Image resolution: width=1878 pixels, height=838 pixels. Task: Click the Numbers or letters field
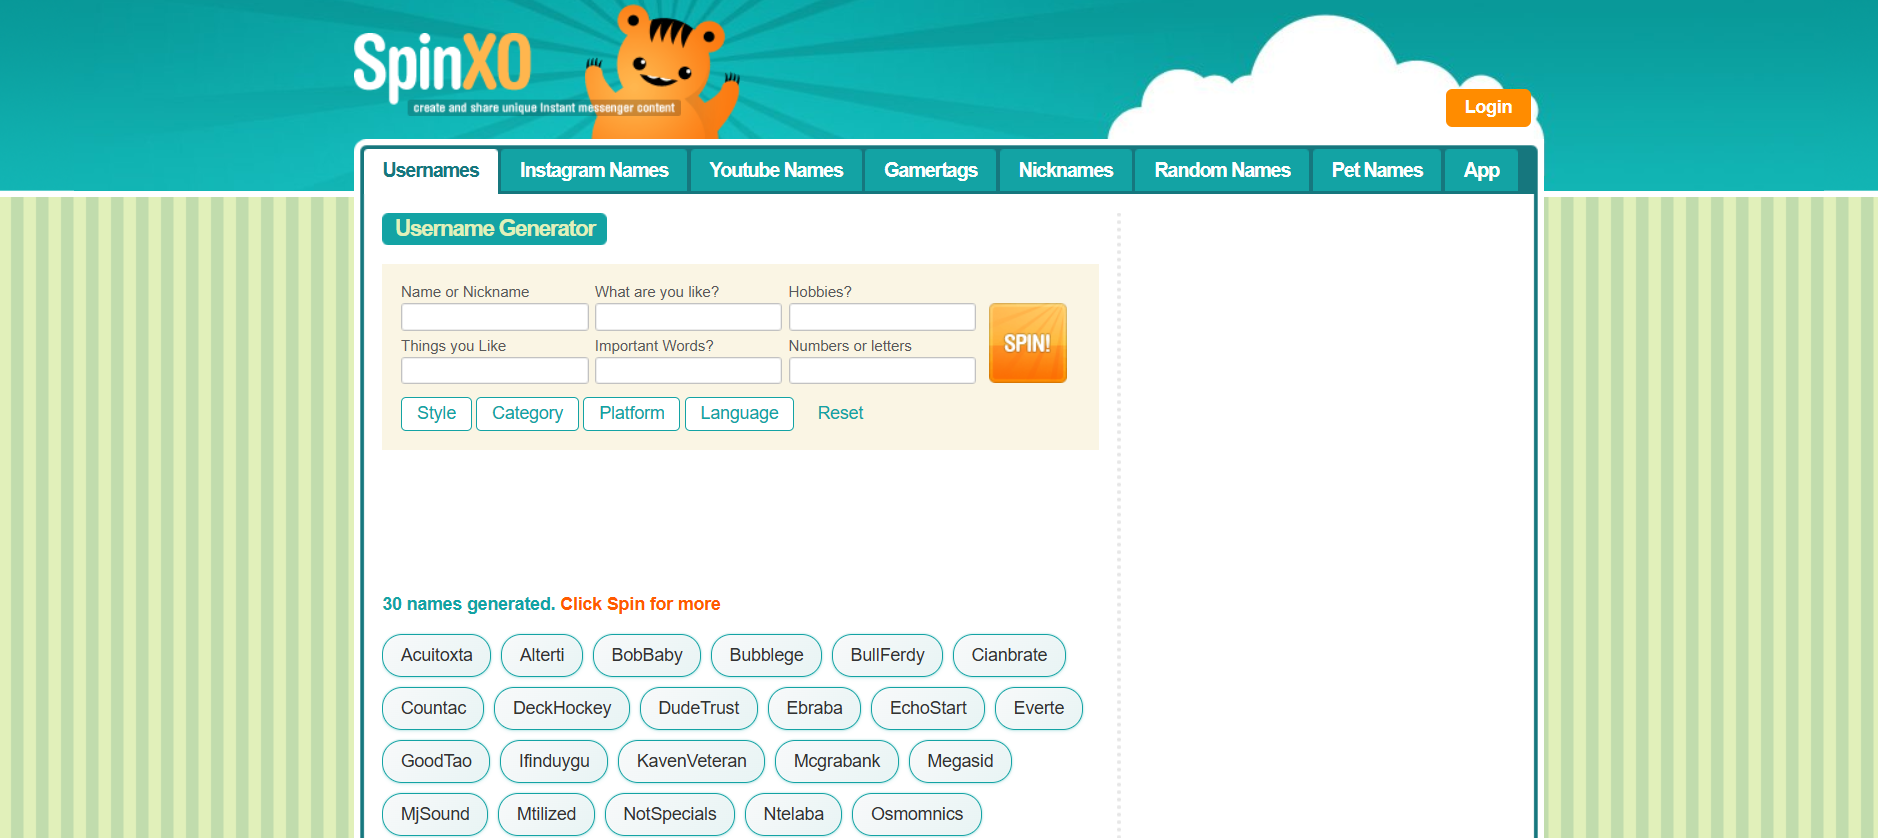[x=882, y=371]
